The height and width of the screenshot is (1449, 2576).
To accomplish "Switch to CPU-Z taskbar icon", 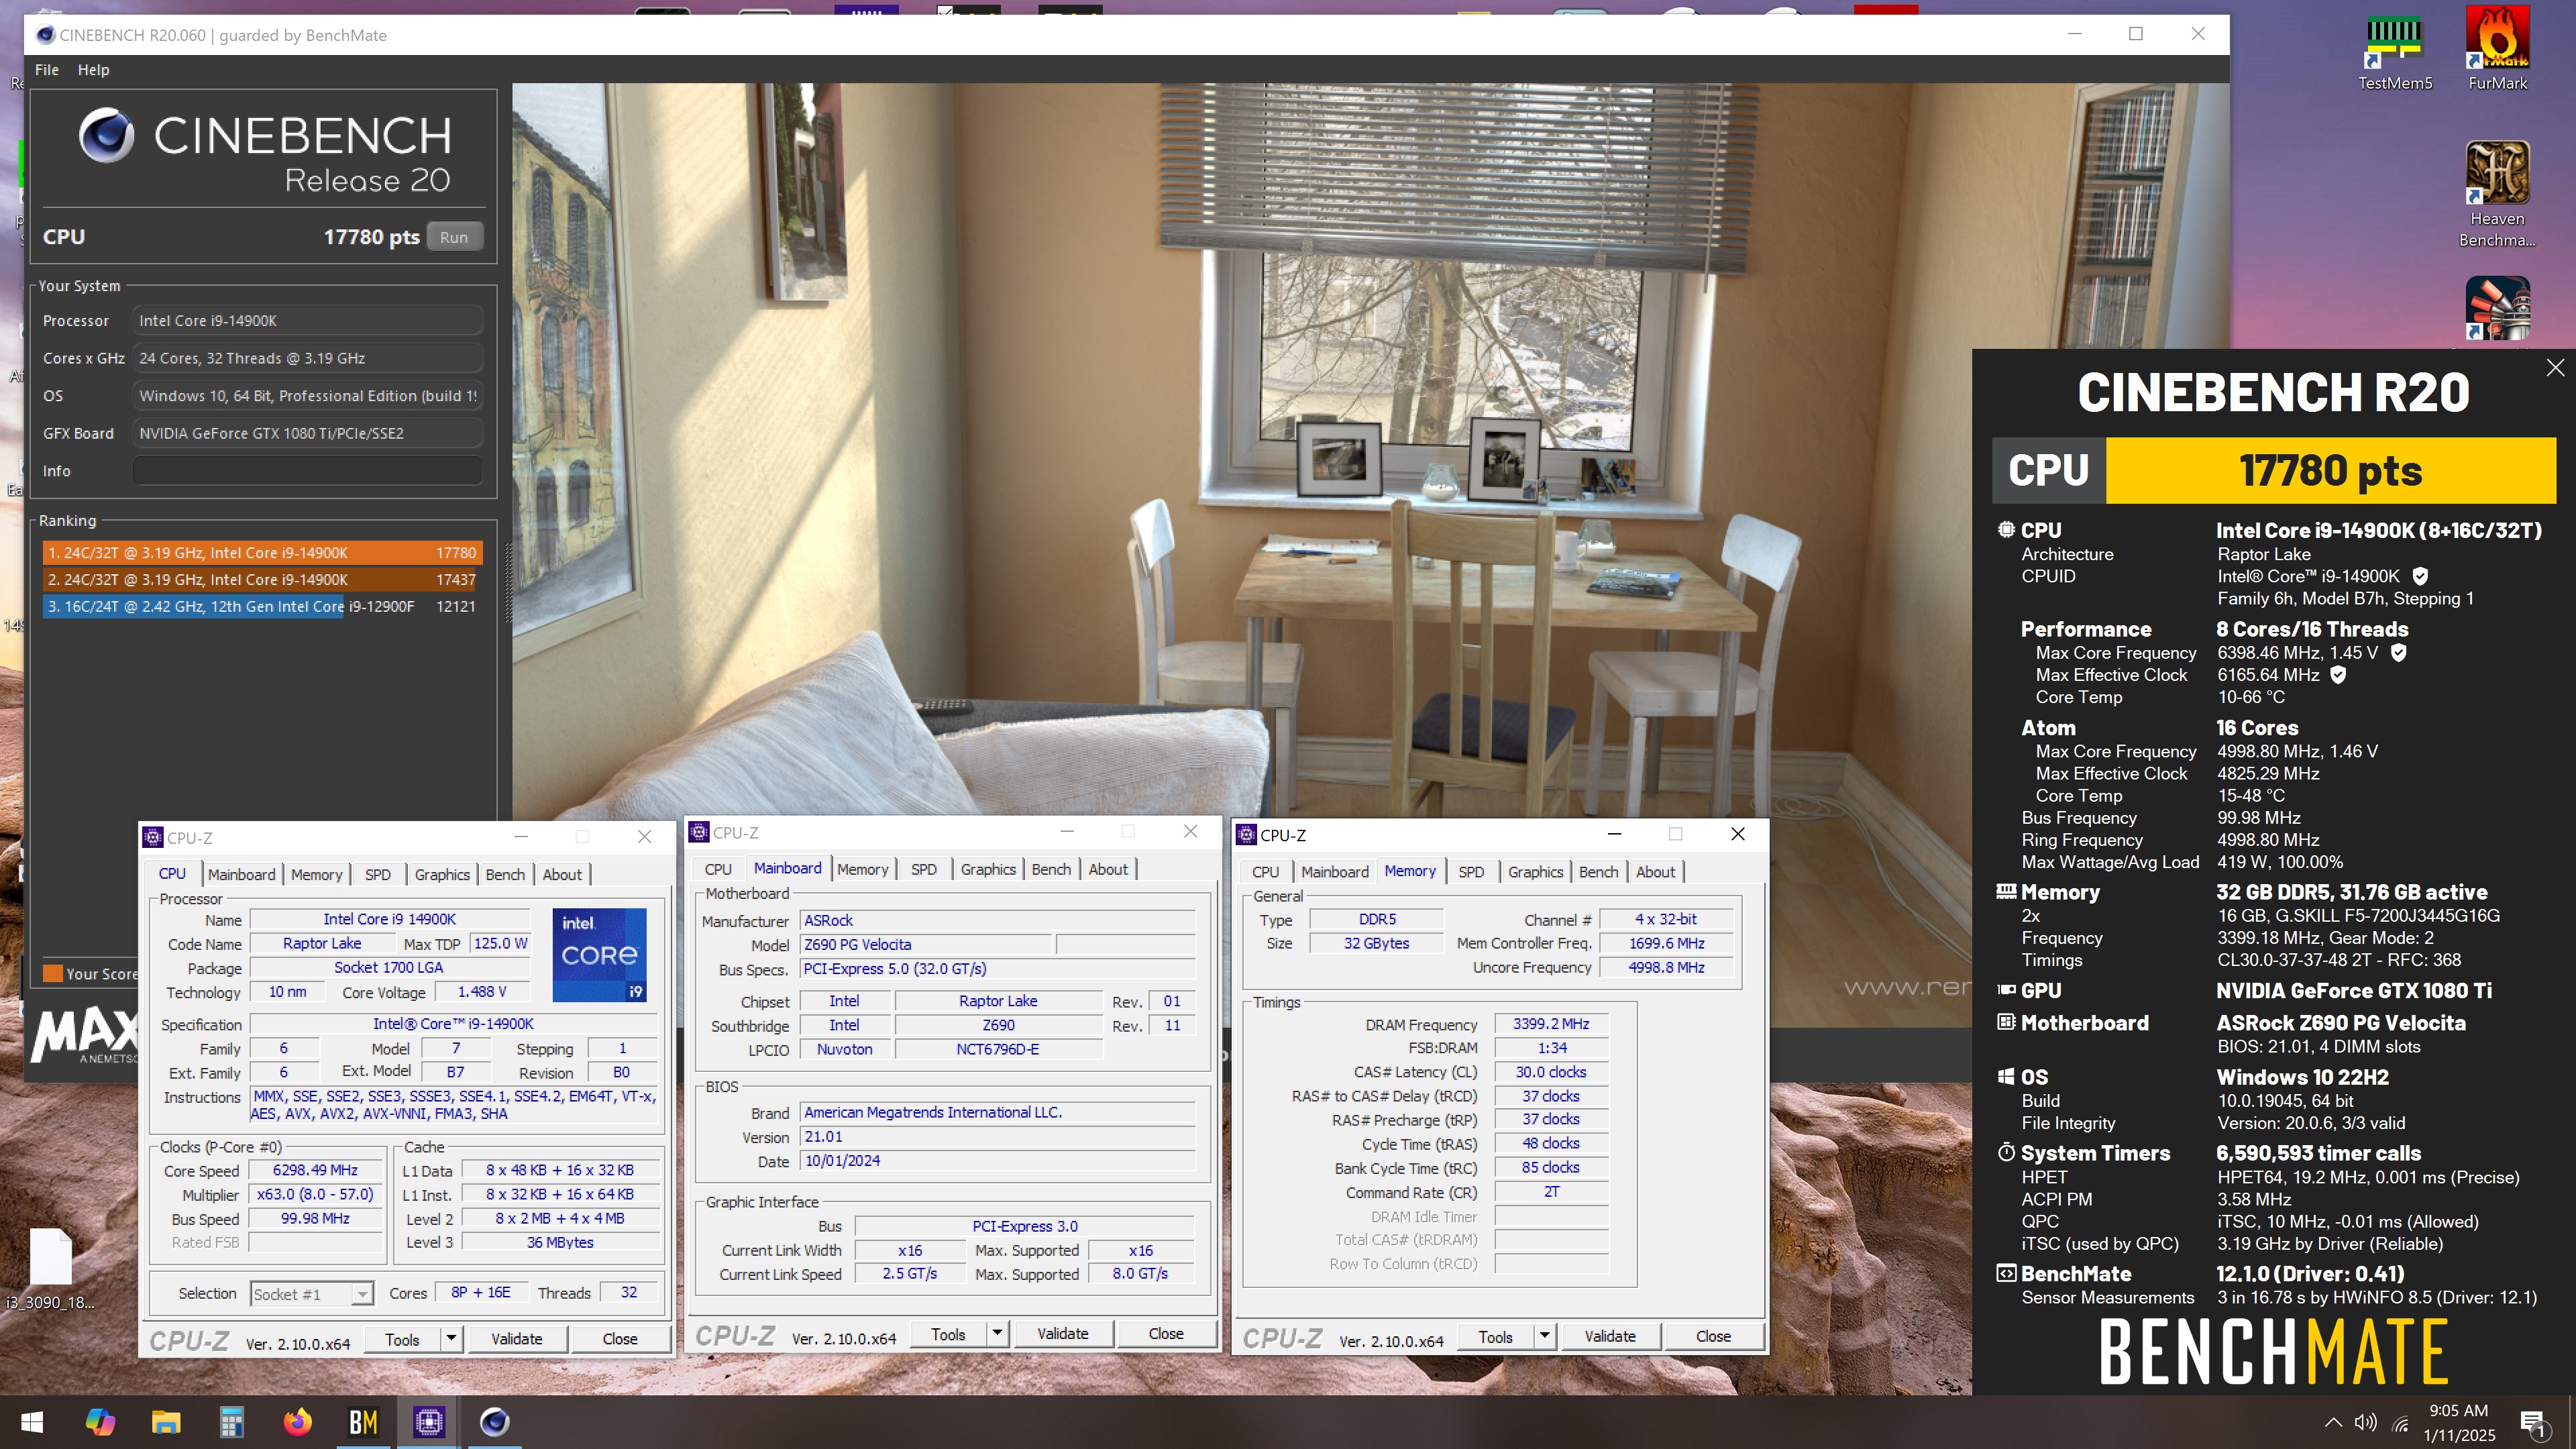I will (x=429, y=1421).
